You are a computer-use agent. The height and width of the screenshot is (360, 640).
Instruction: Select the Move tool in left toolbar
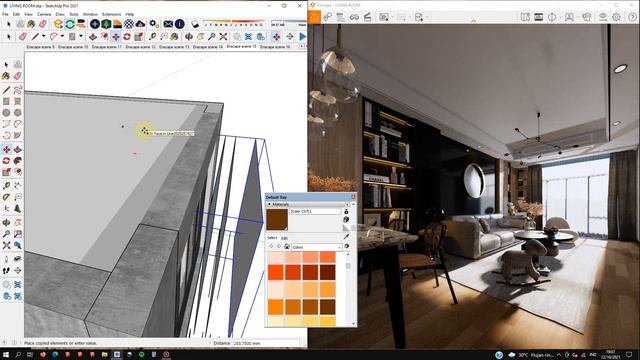pyautogui.click(x=6, y=149)
